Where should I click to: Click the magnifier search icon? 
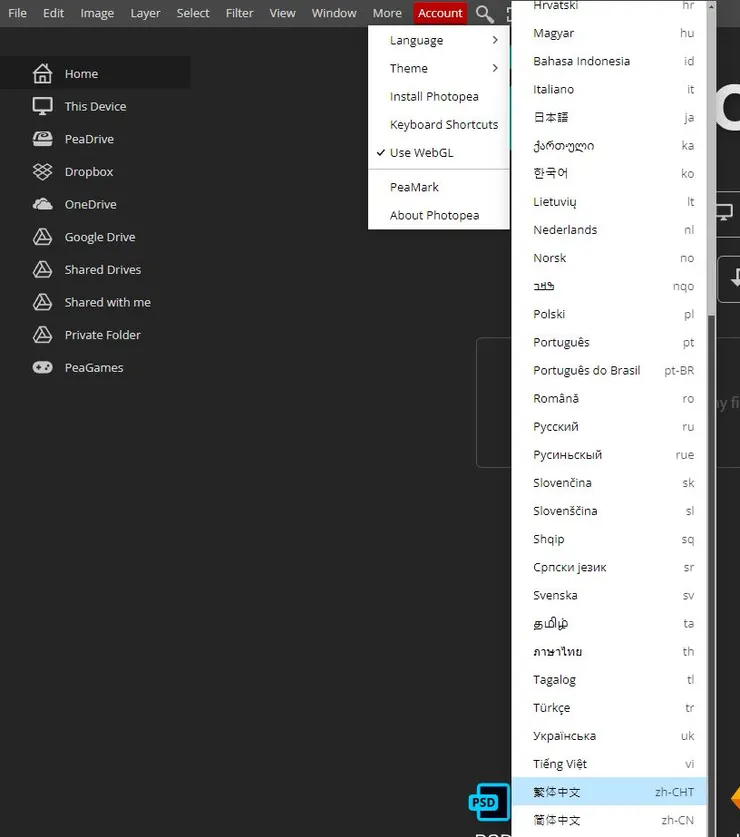(x=485, y=13)
